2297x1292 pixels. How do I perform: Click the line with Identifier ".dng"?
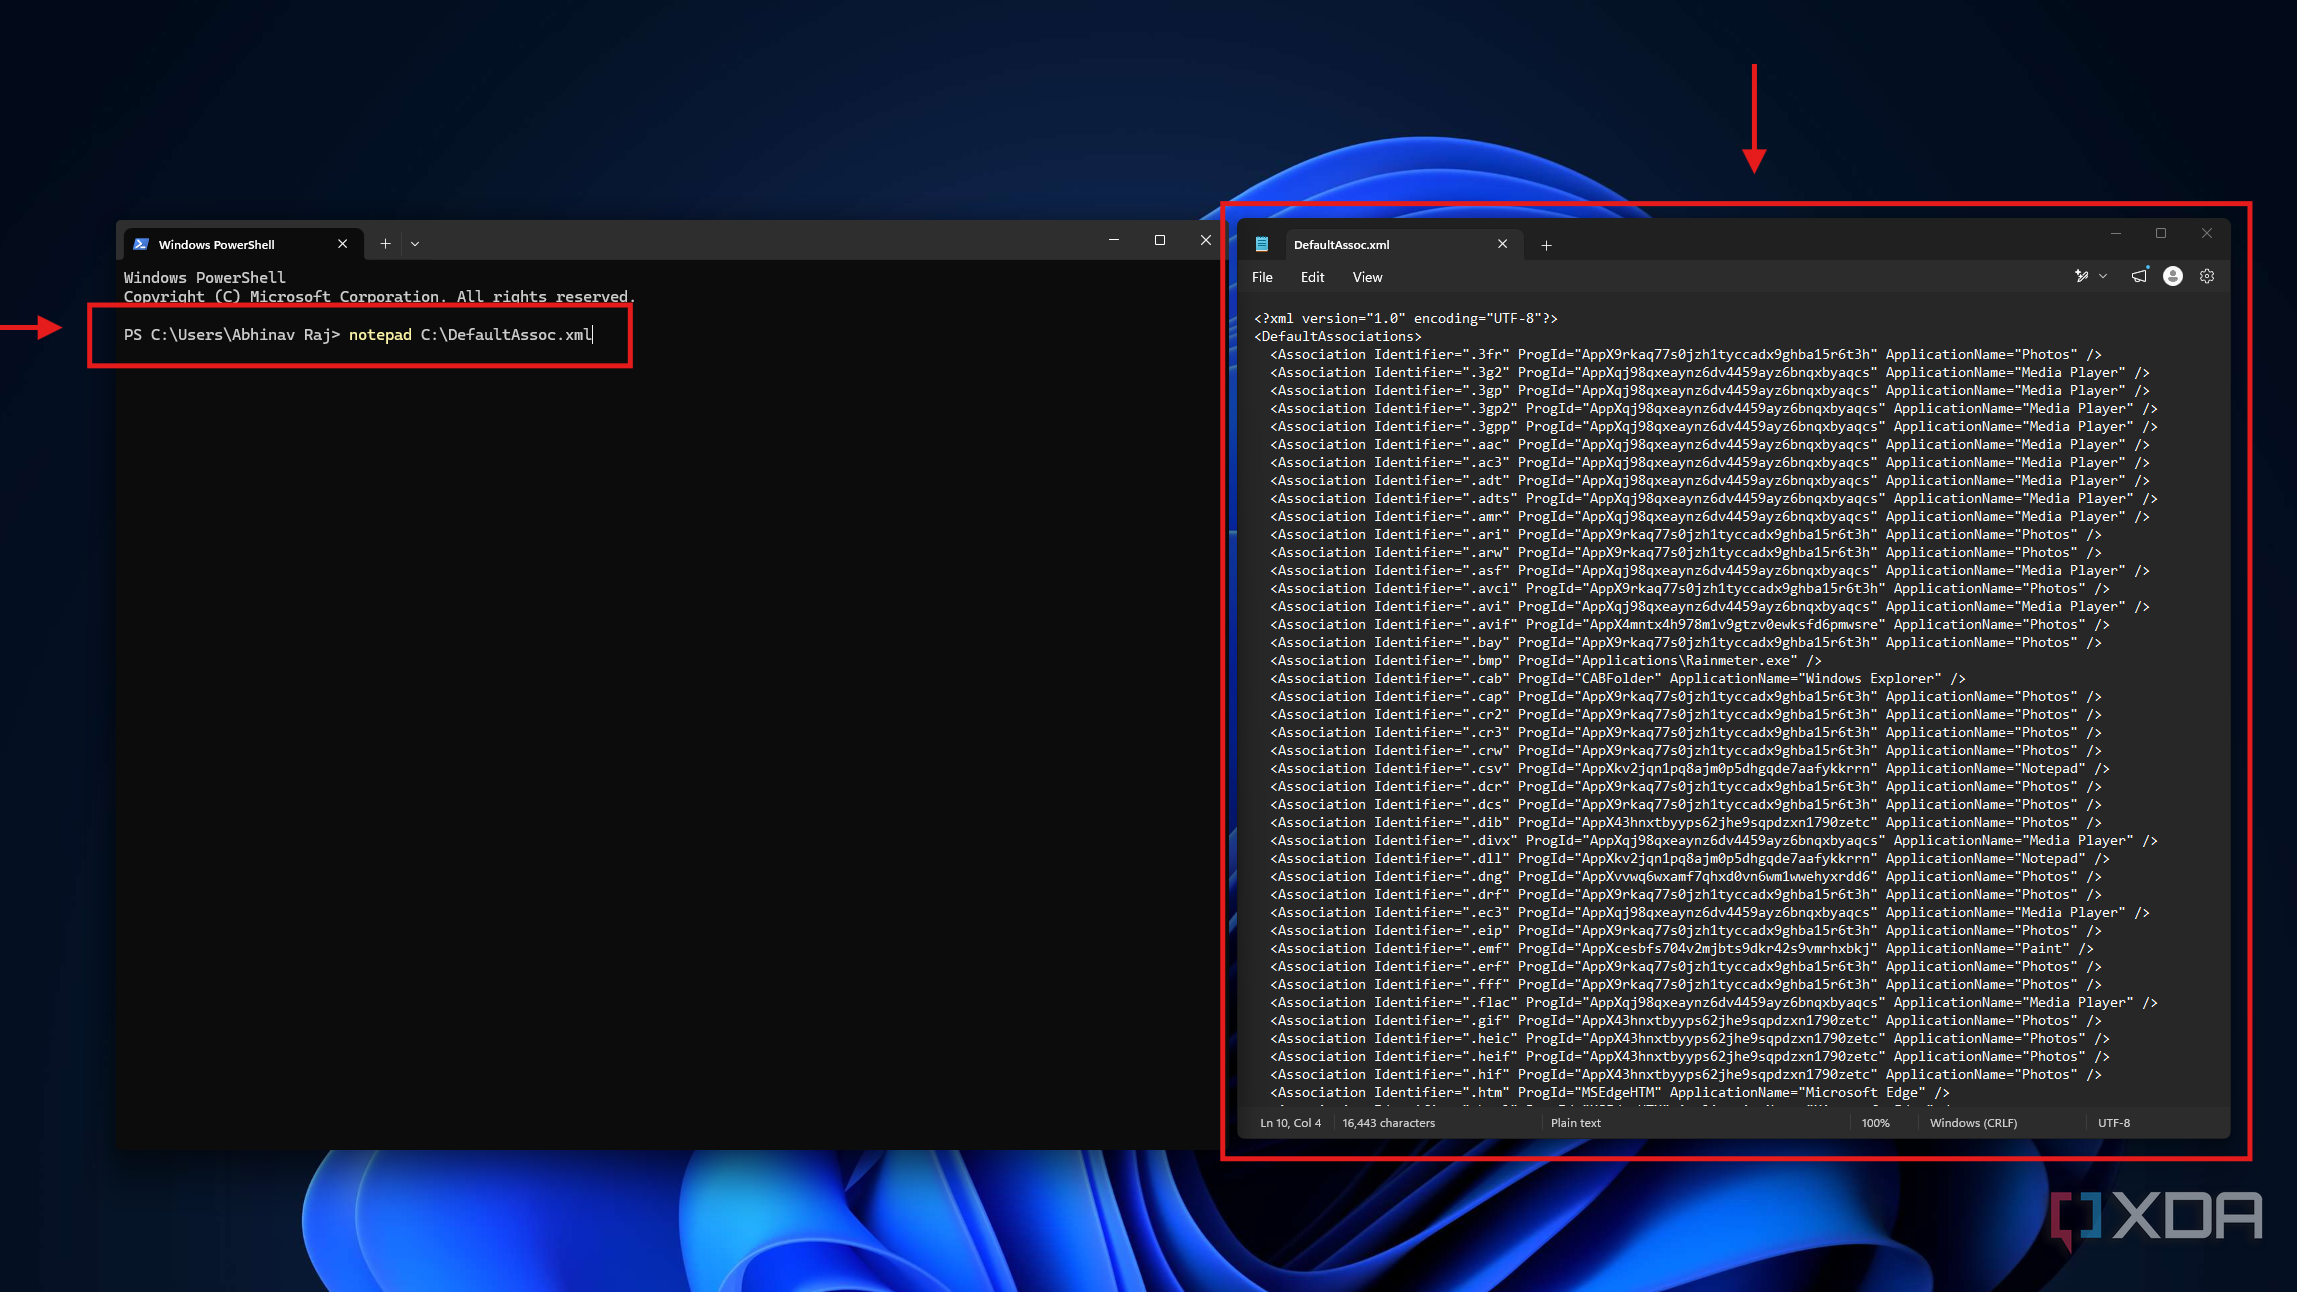[1686, 877]
